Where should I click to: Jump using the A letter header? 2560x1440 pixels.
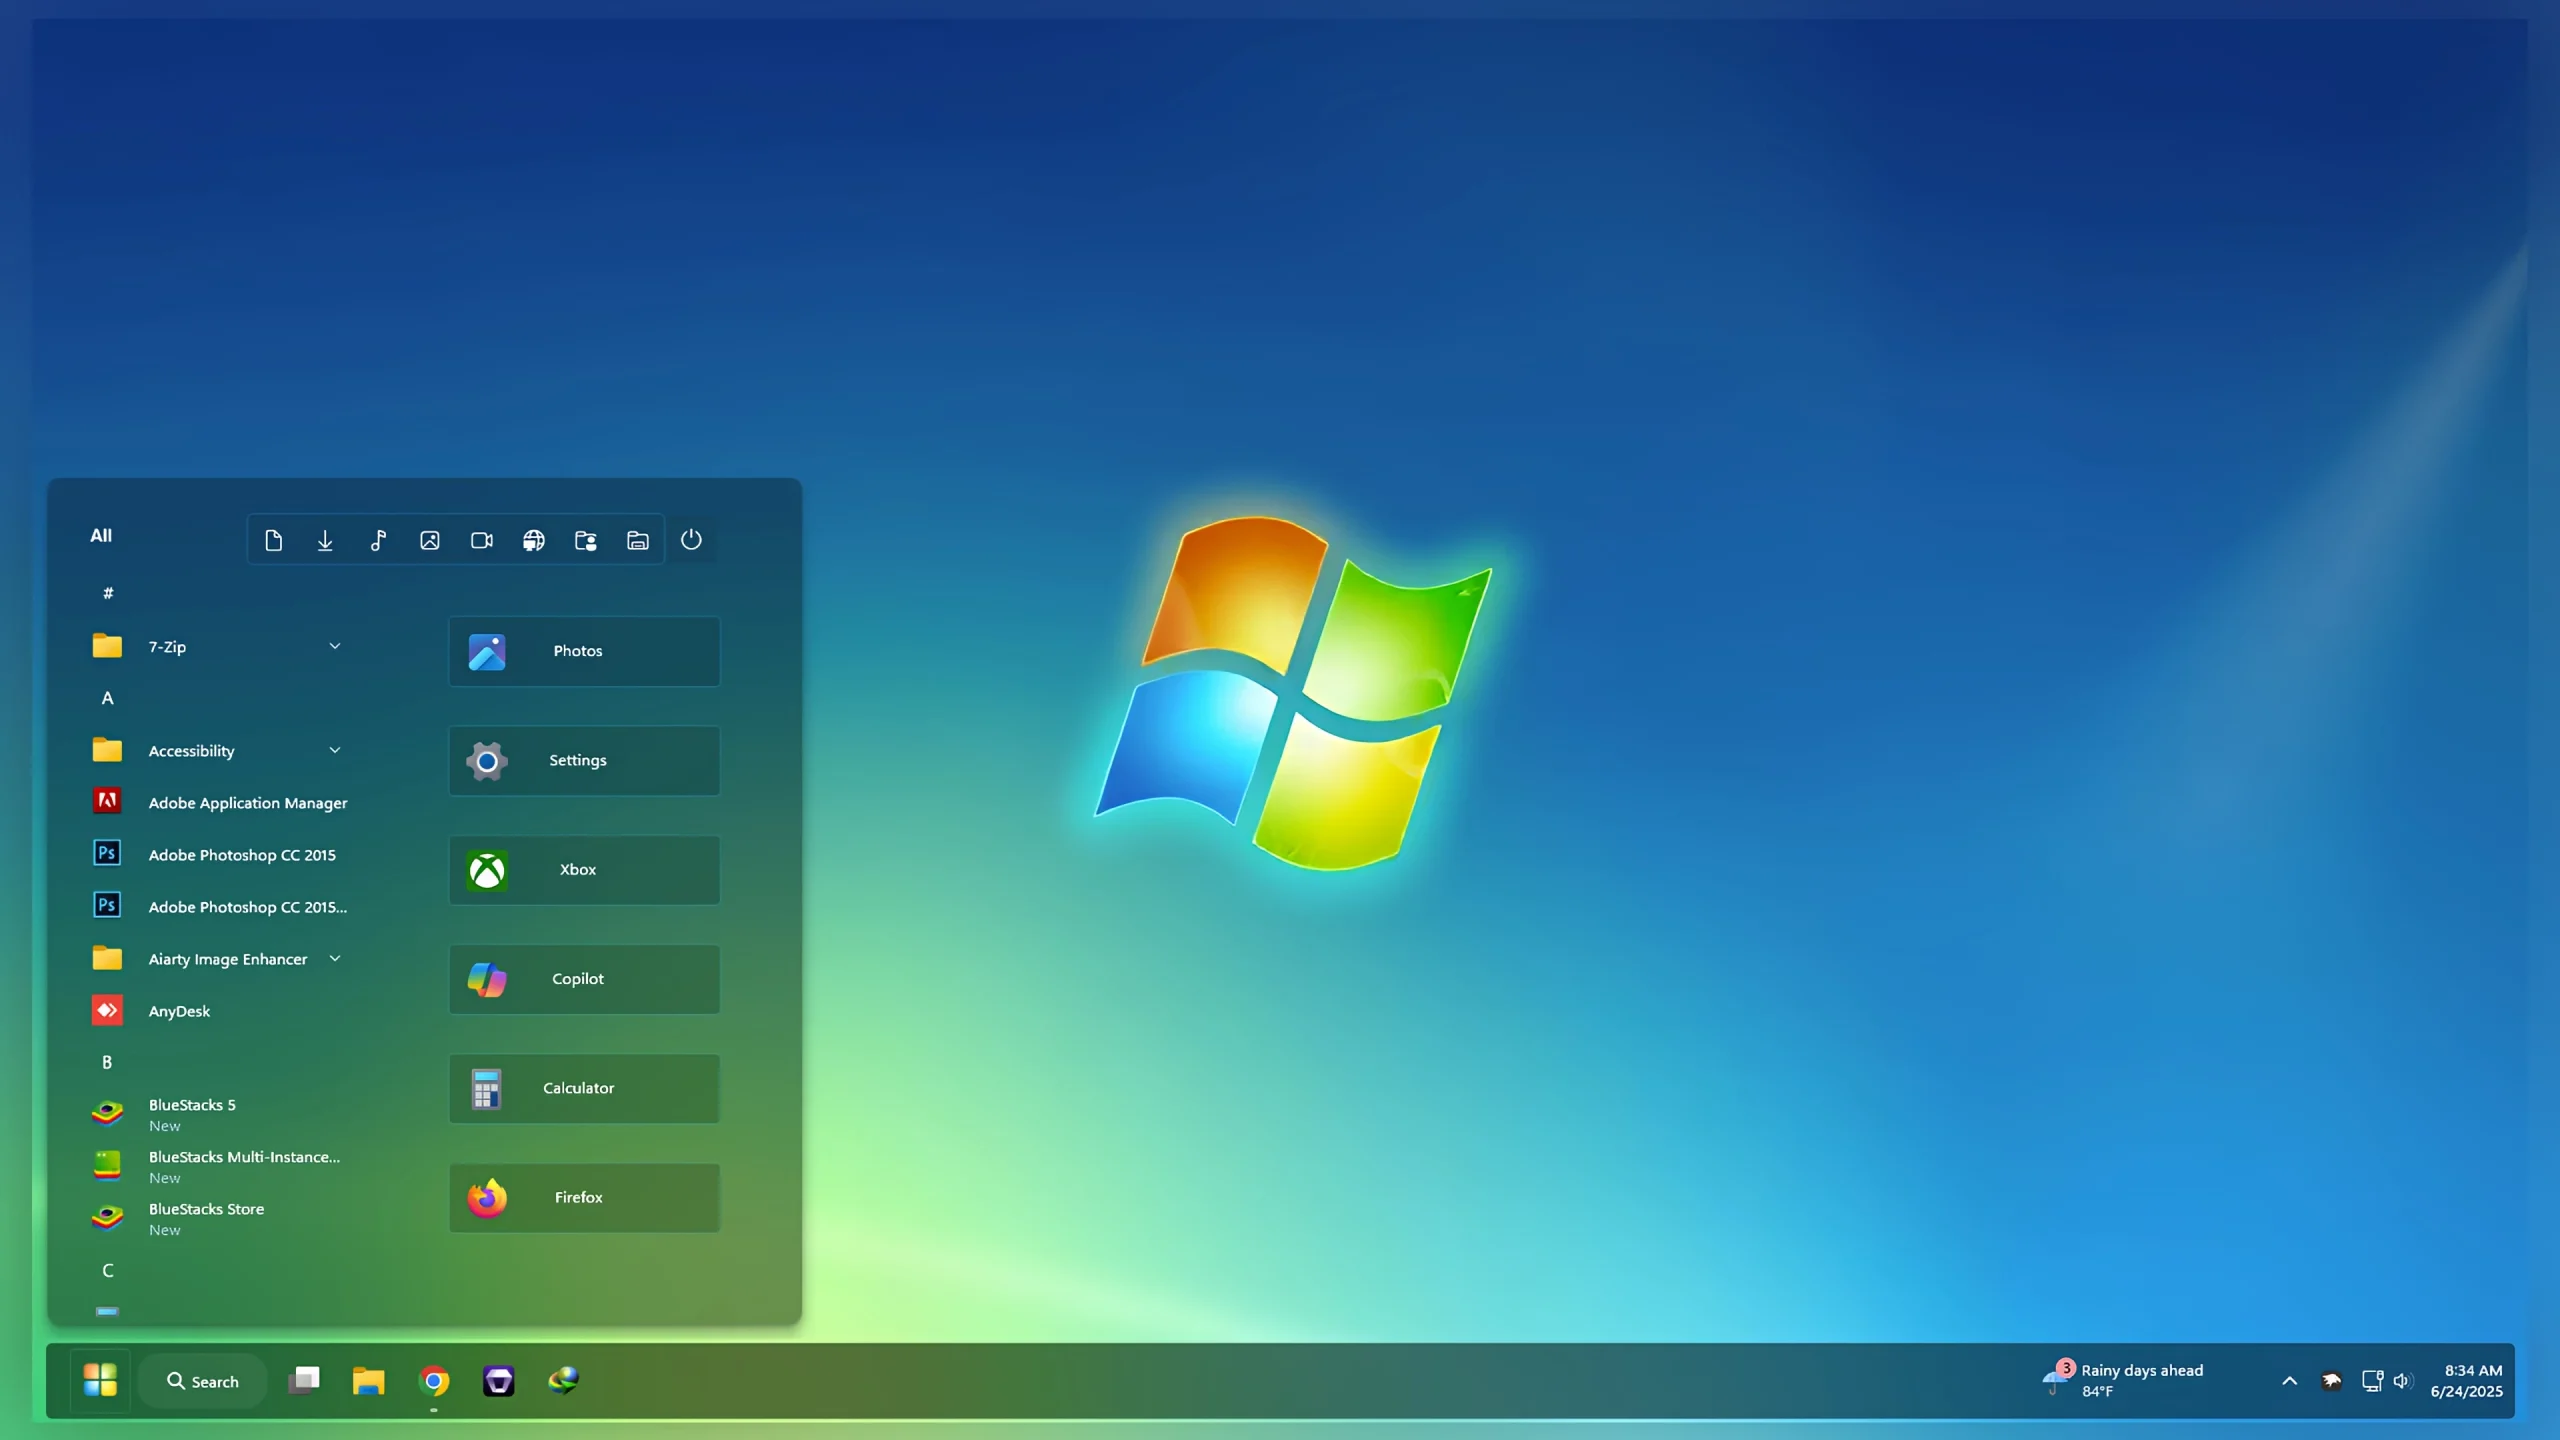108,698
